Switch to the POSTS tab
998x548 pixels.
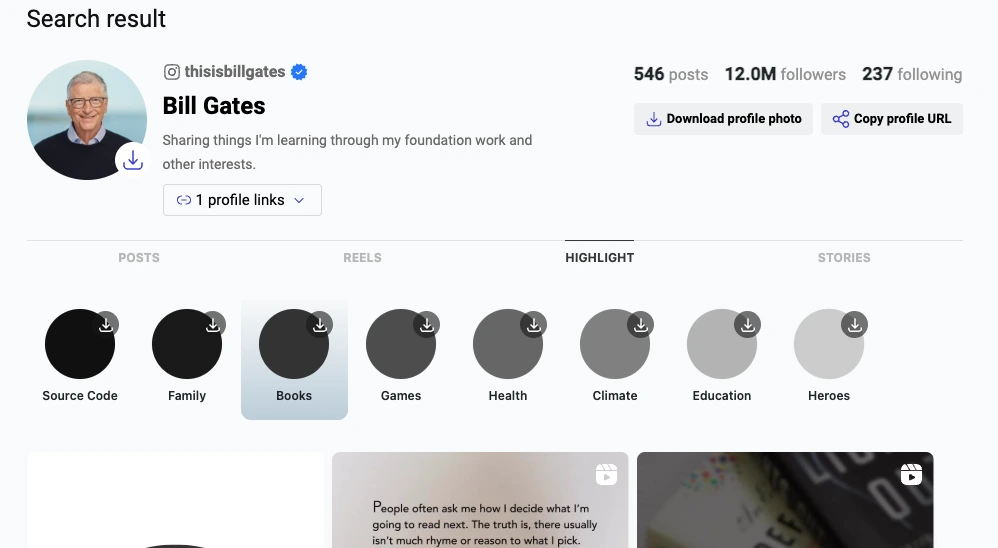(139, 257)
